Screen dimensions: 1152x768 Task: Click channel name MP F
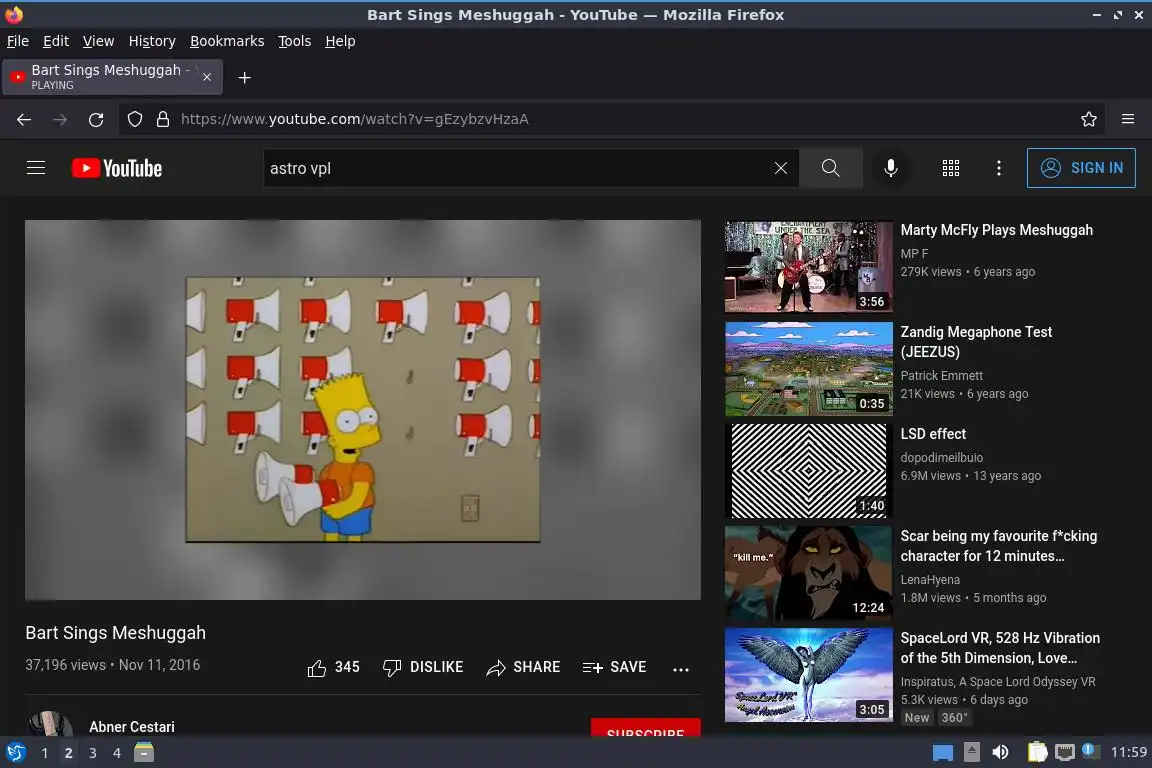[x=915, y=254]
